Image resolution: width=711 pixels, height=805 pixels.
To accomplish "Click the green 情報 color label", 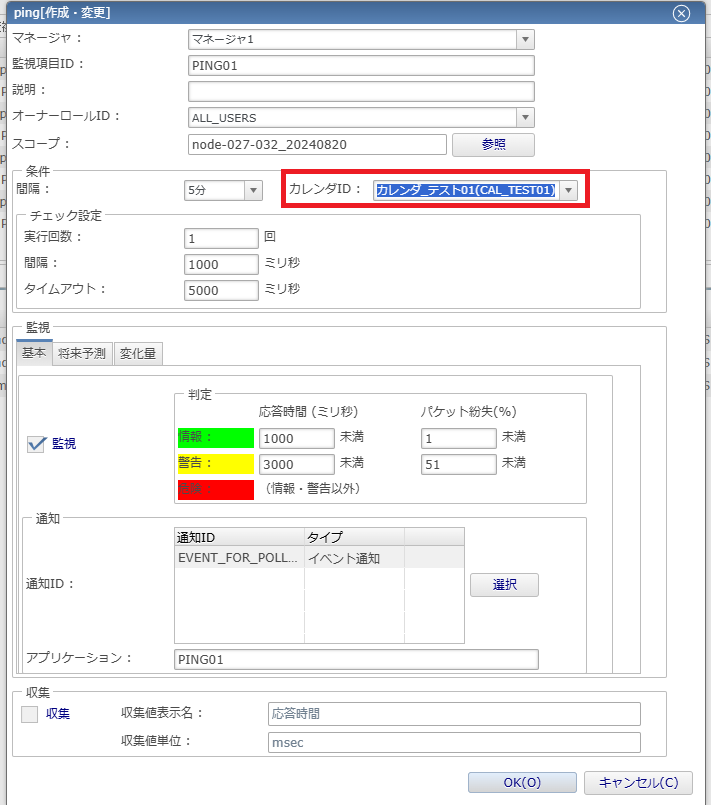I will click(x=212, y=437).
